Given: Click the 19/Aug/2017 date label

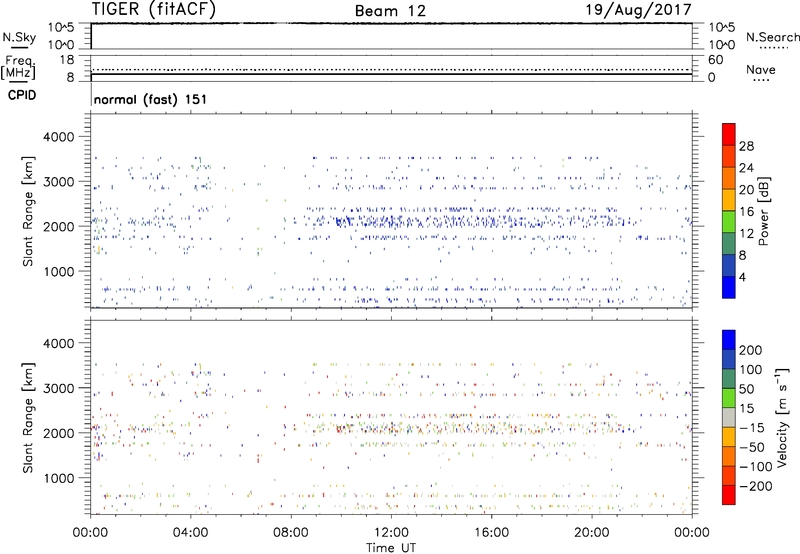Looking at the screenshot, I should (638, 10).
